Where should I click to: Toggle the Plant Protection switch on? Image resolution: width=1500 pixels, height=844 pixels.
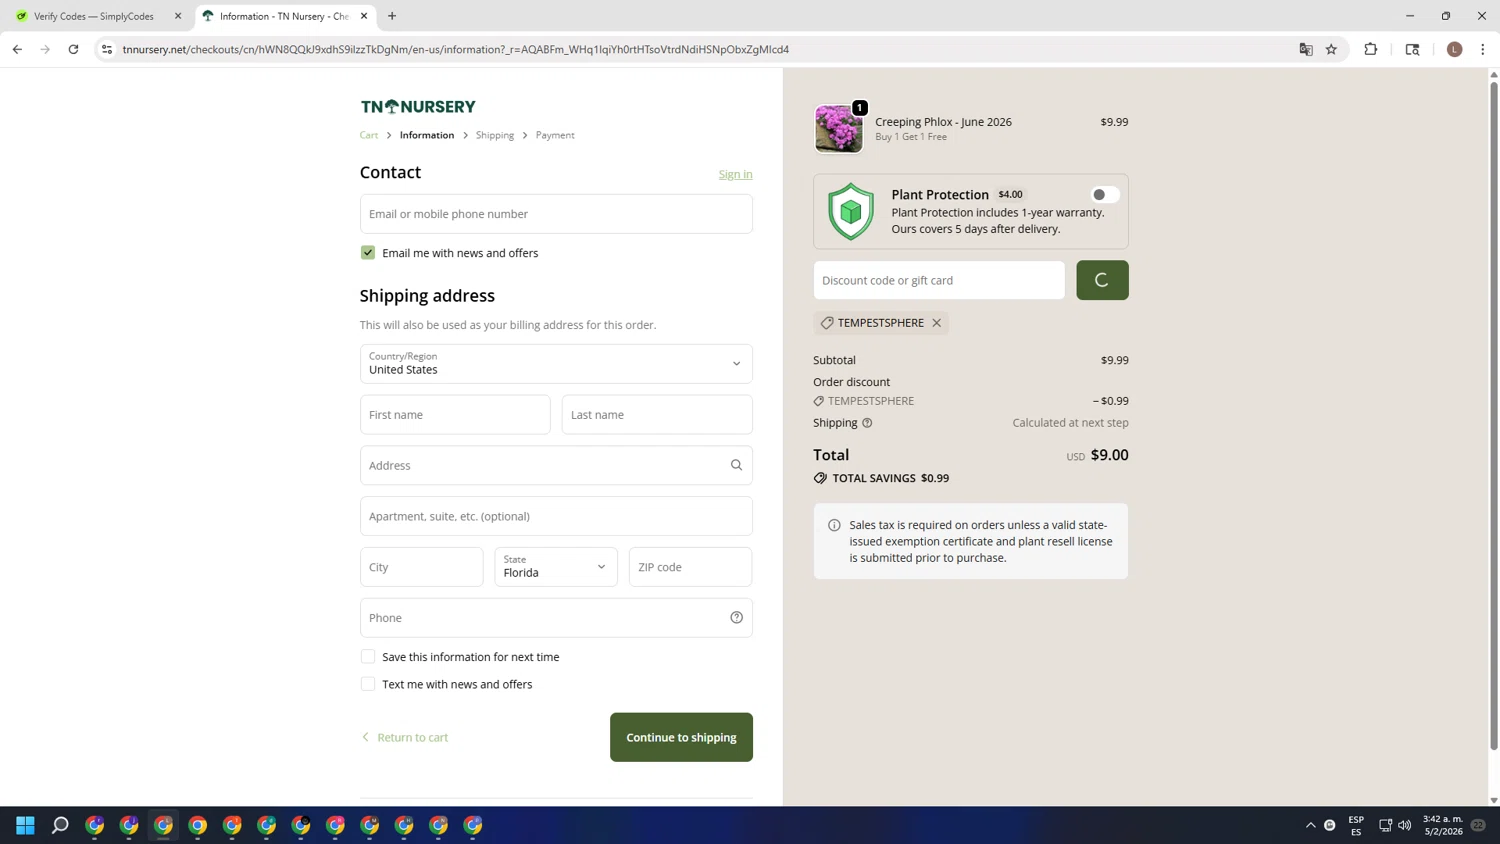[1104, 195]
